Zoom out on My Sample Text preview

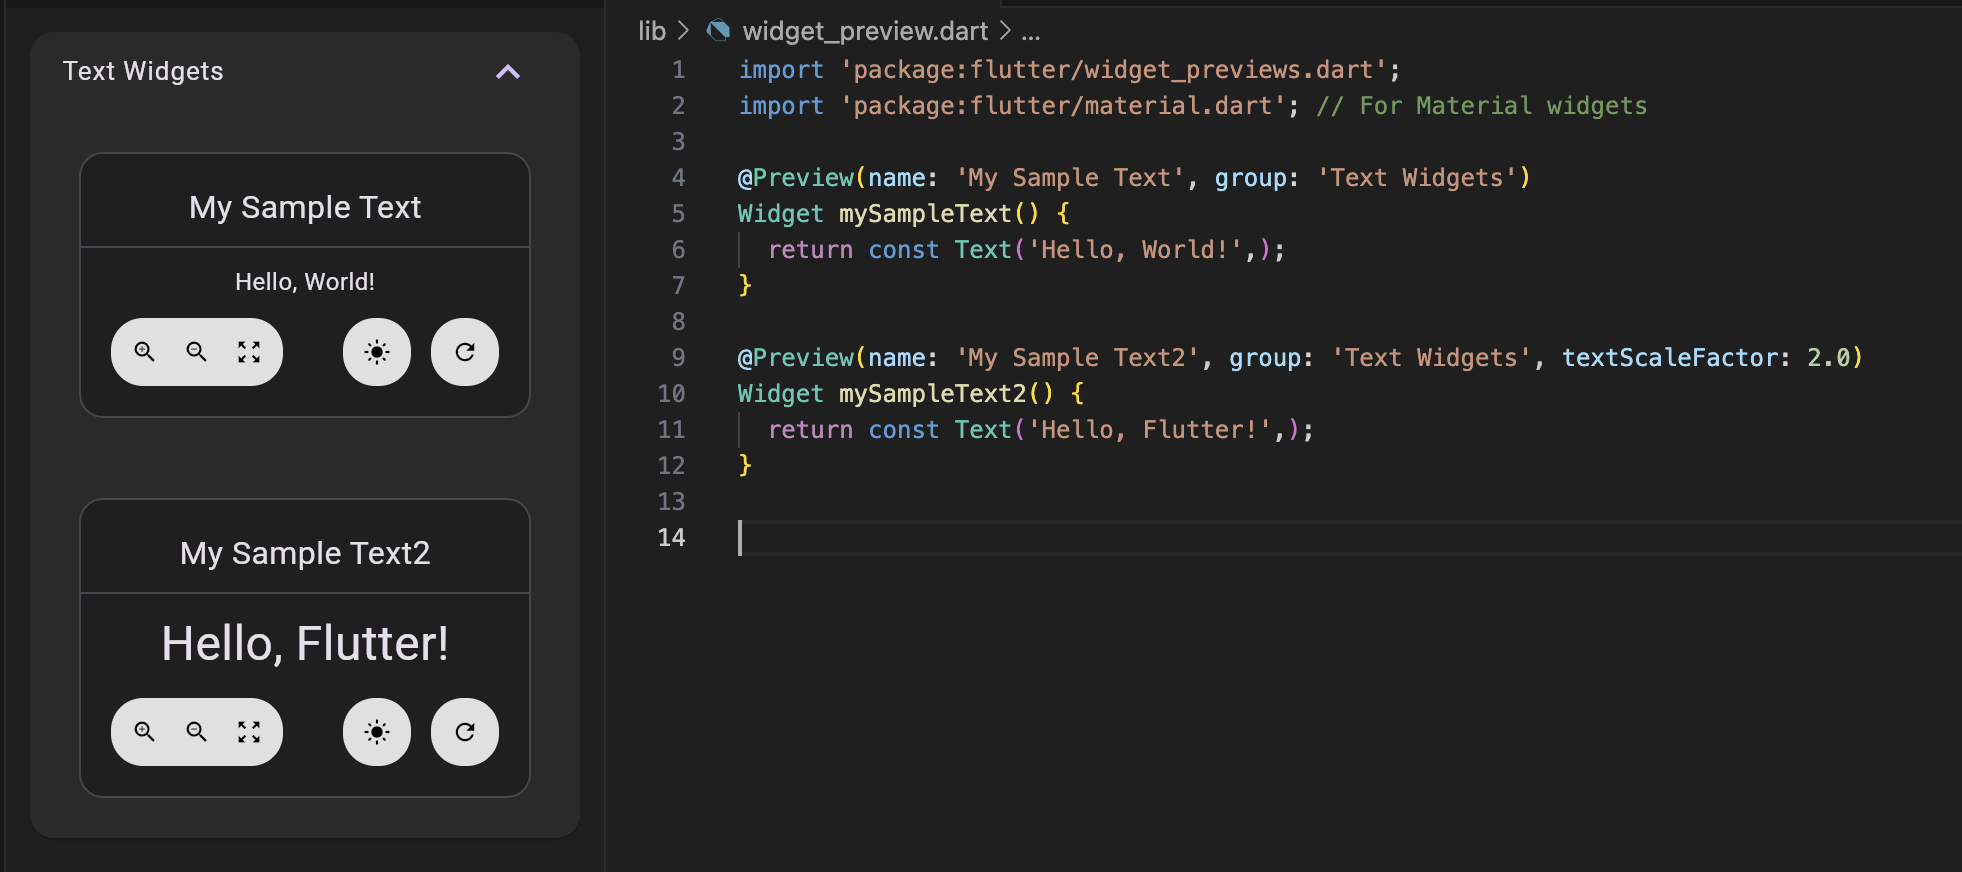pyautogui.click(x=197, y=352)
